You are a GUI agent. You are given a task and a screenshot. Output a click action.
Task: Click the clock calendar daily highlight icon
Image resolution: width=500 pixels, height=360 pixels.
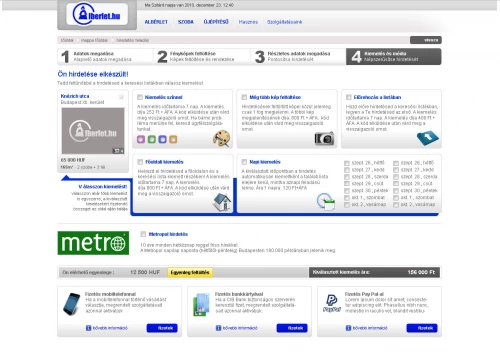(326, 201)
